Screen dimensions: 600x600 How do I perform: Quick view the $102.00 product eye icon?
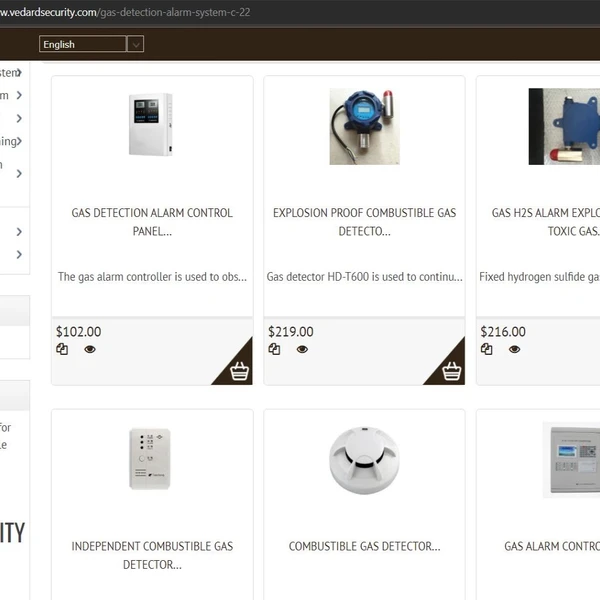pos(90,349)
